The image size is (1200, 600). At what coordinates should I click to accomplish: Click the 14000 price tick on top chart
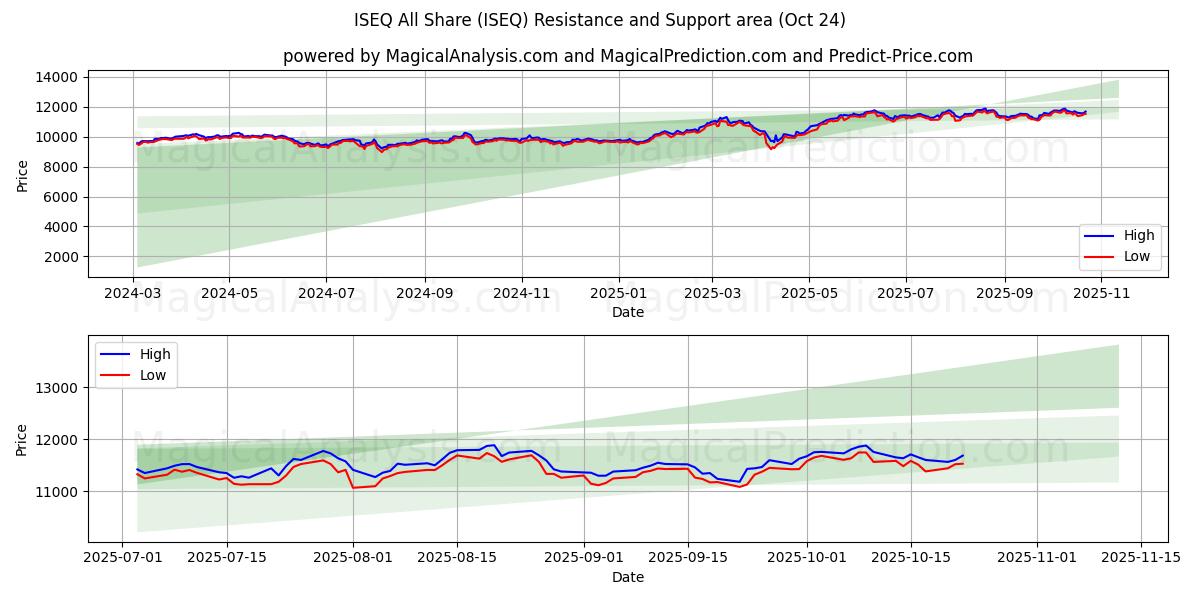(x=57, y=77)
